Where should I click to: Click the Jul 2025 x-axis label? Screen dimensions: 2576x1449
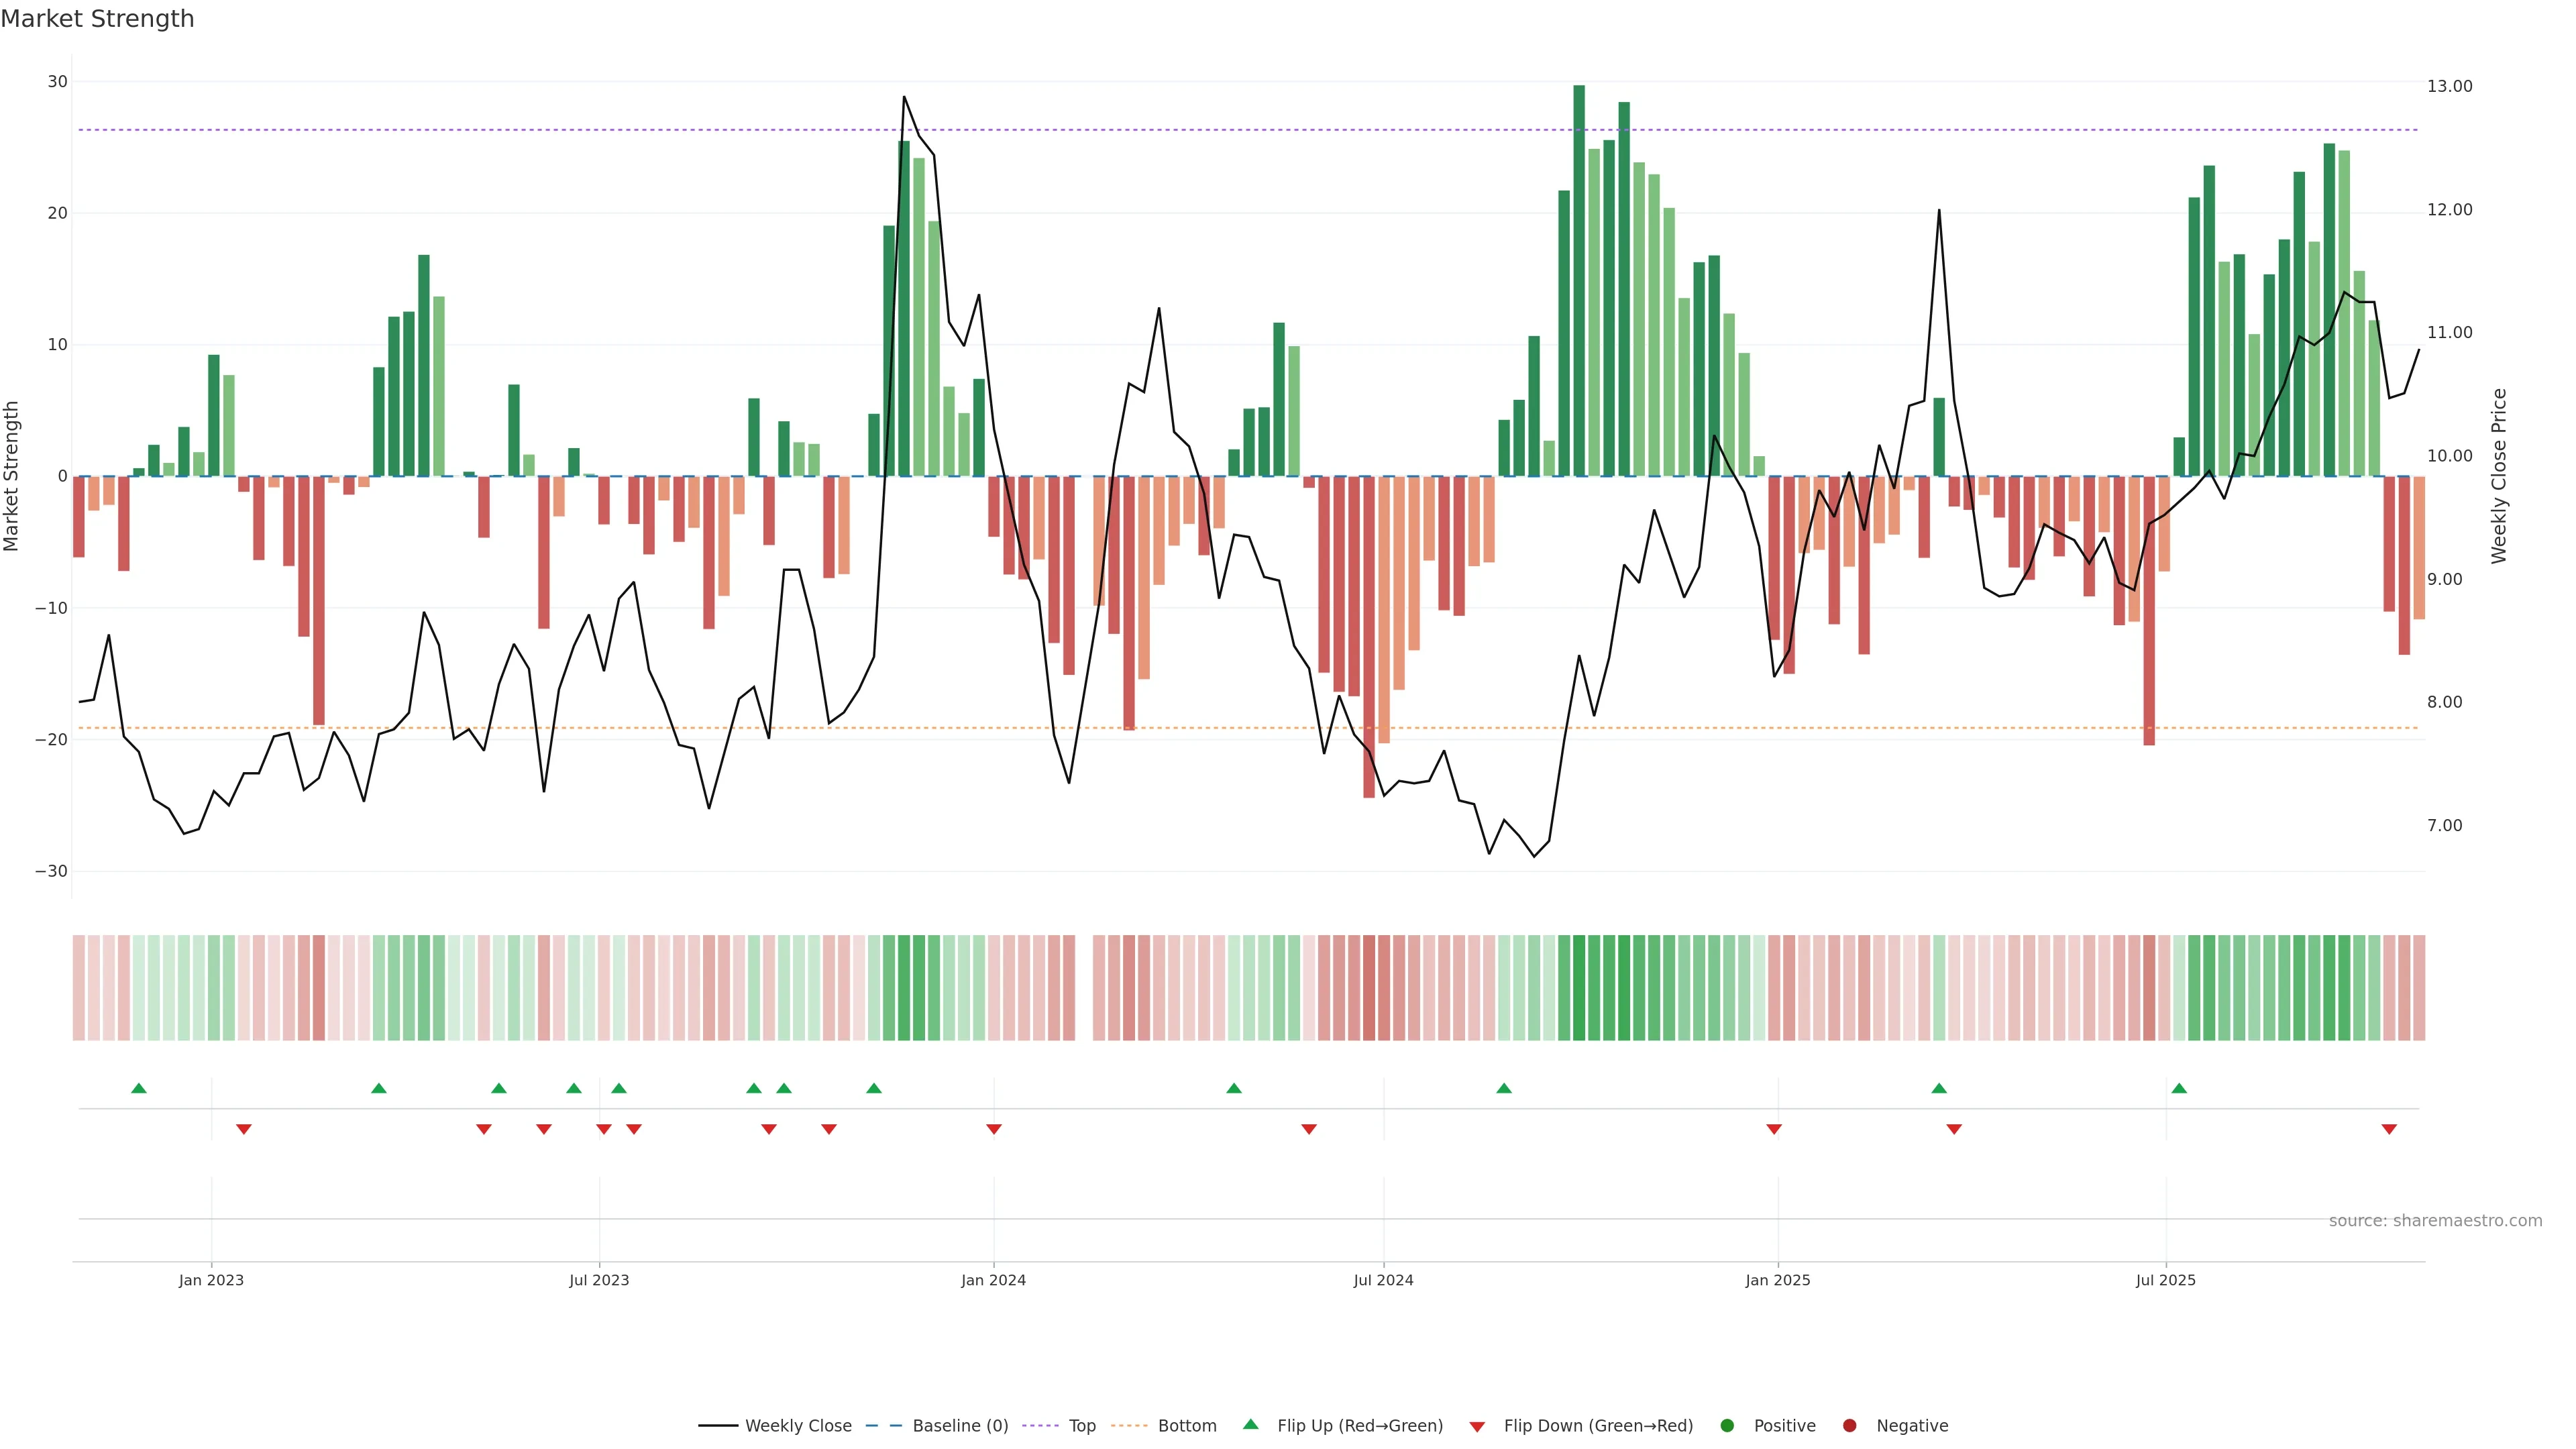point(2166,1280)
